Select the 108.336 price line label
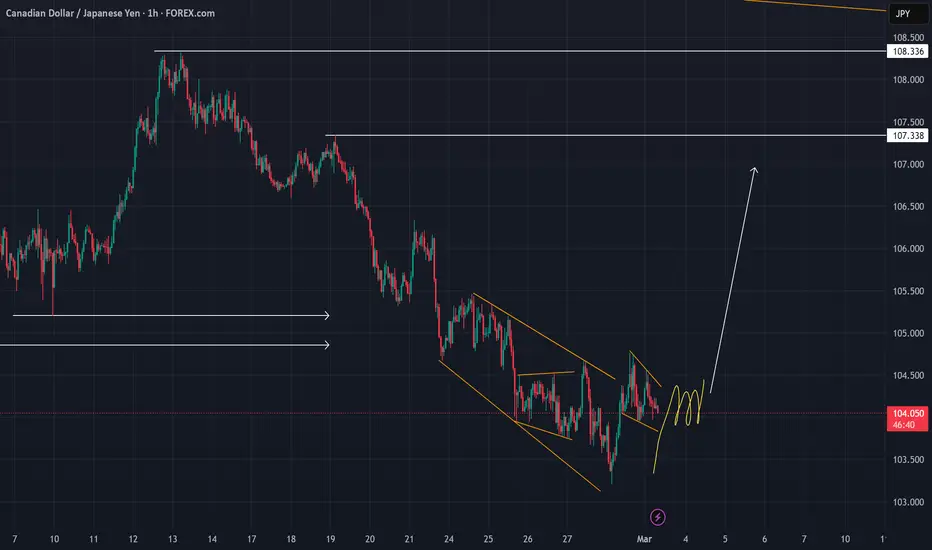 click(908, 51)
